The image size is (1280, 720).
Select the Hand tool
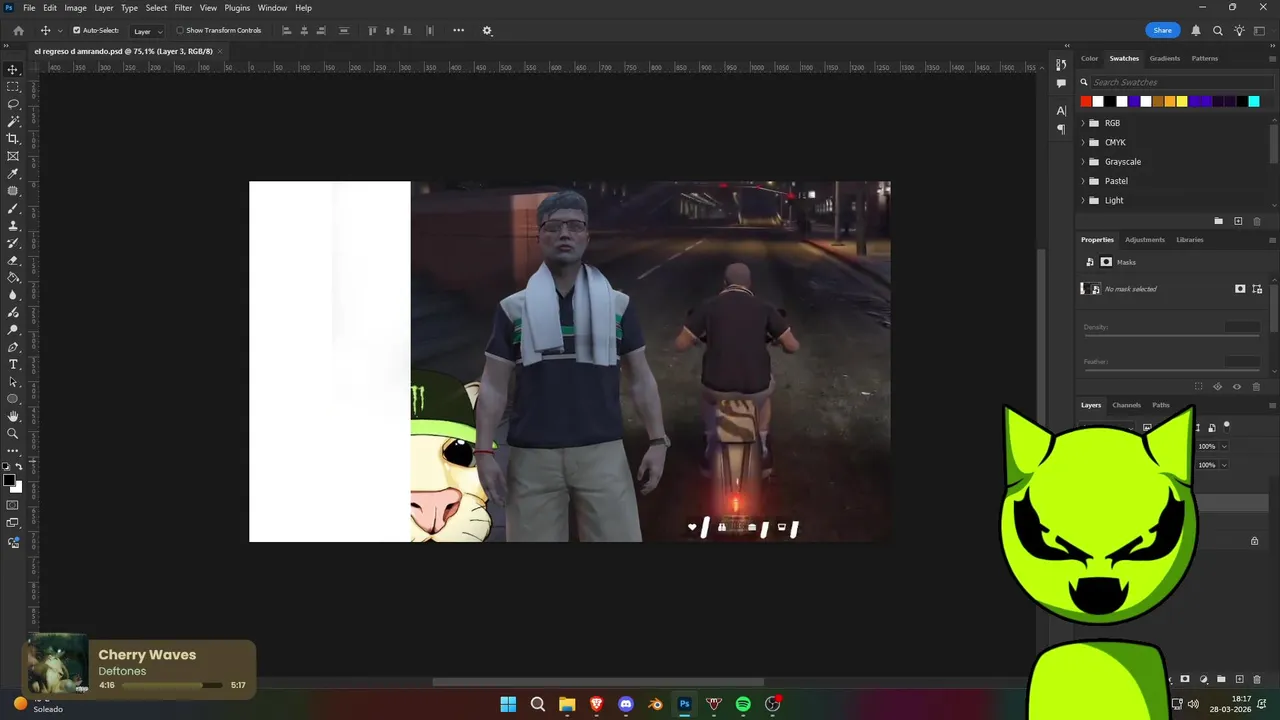coord(13,416)
